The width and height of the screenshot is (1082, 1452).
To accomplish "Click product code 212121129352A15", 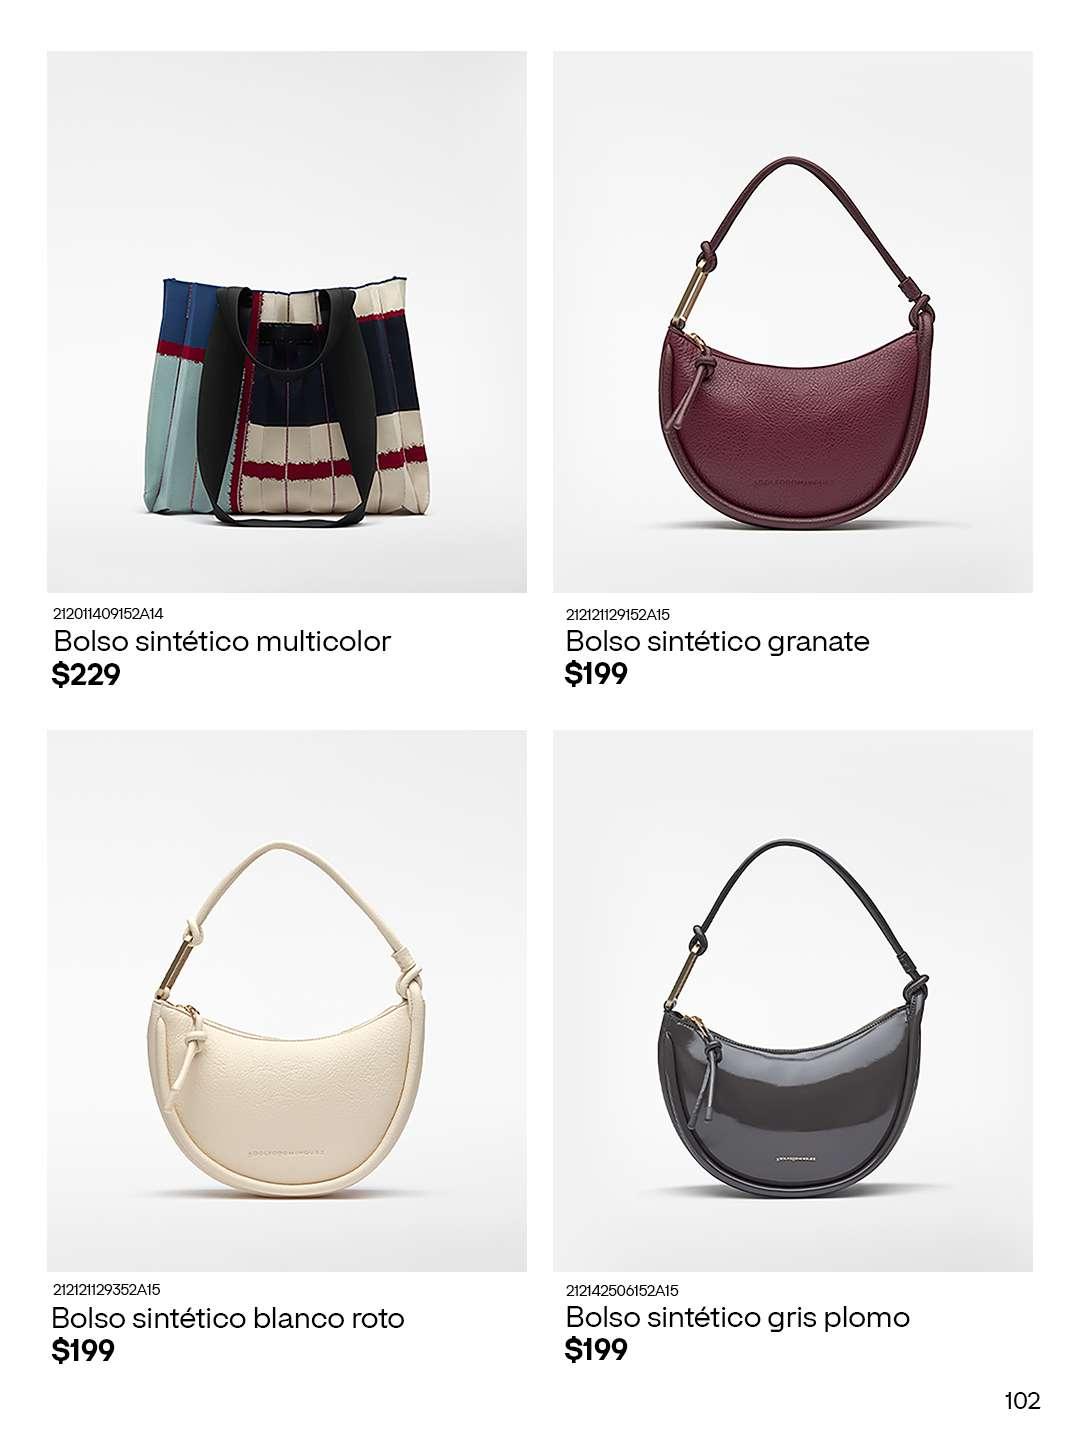I will click(106, 1290).
